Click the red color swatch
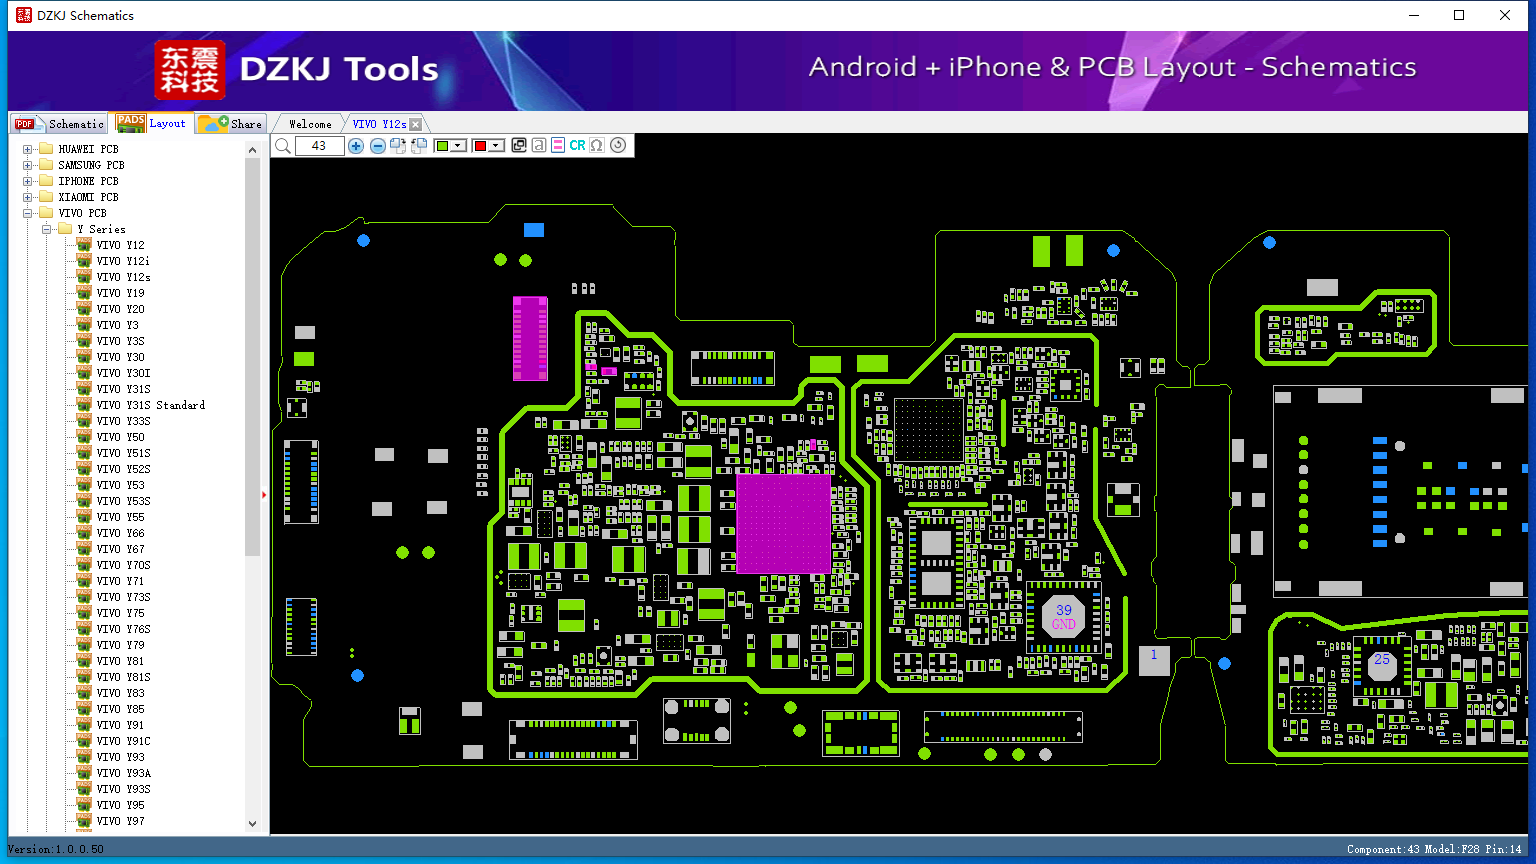The width and height of the screenshot is (1536, 864). coord(480,146)
